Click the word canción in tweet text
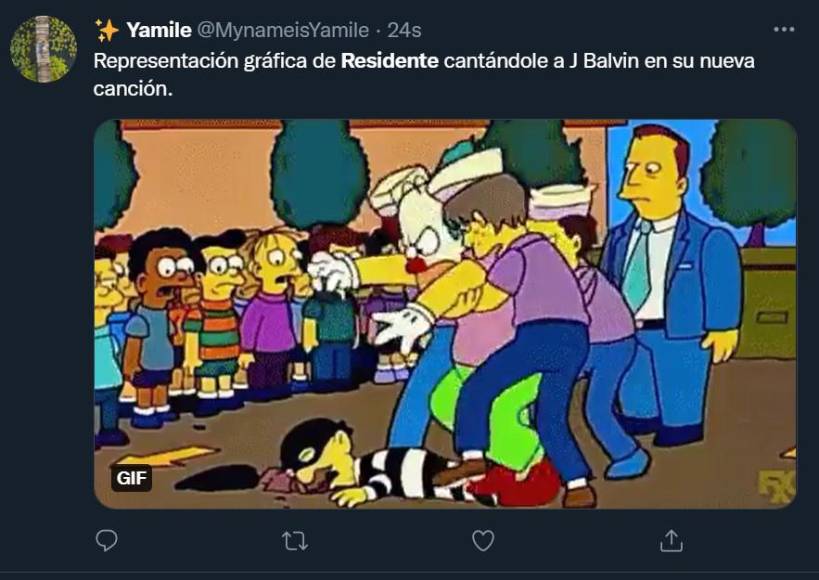 point(133,89)
